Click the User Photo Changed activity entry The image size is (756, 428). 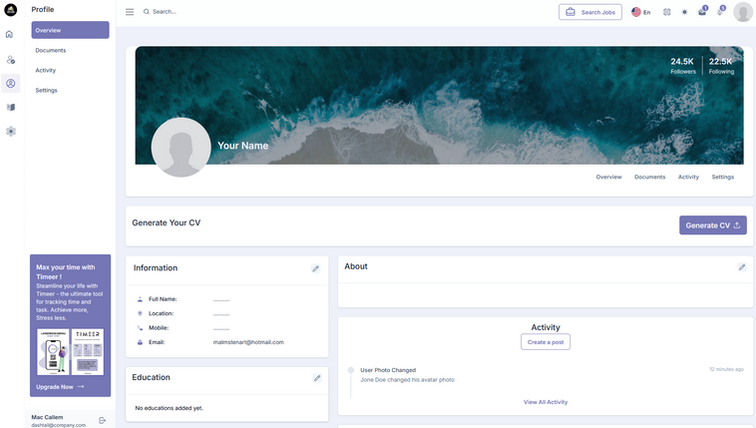pyautogui.click(x=388, y=370)
